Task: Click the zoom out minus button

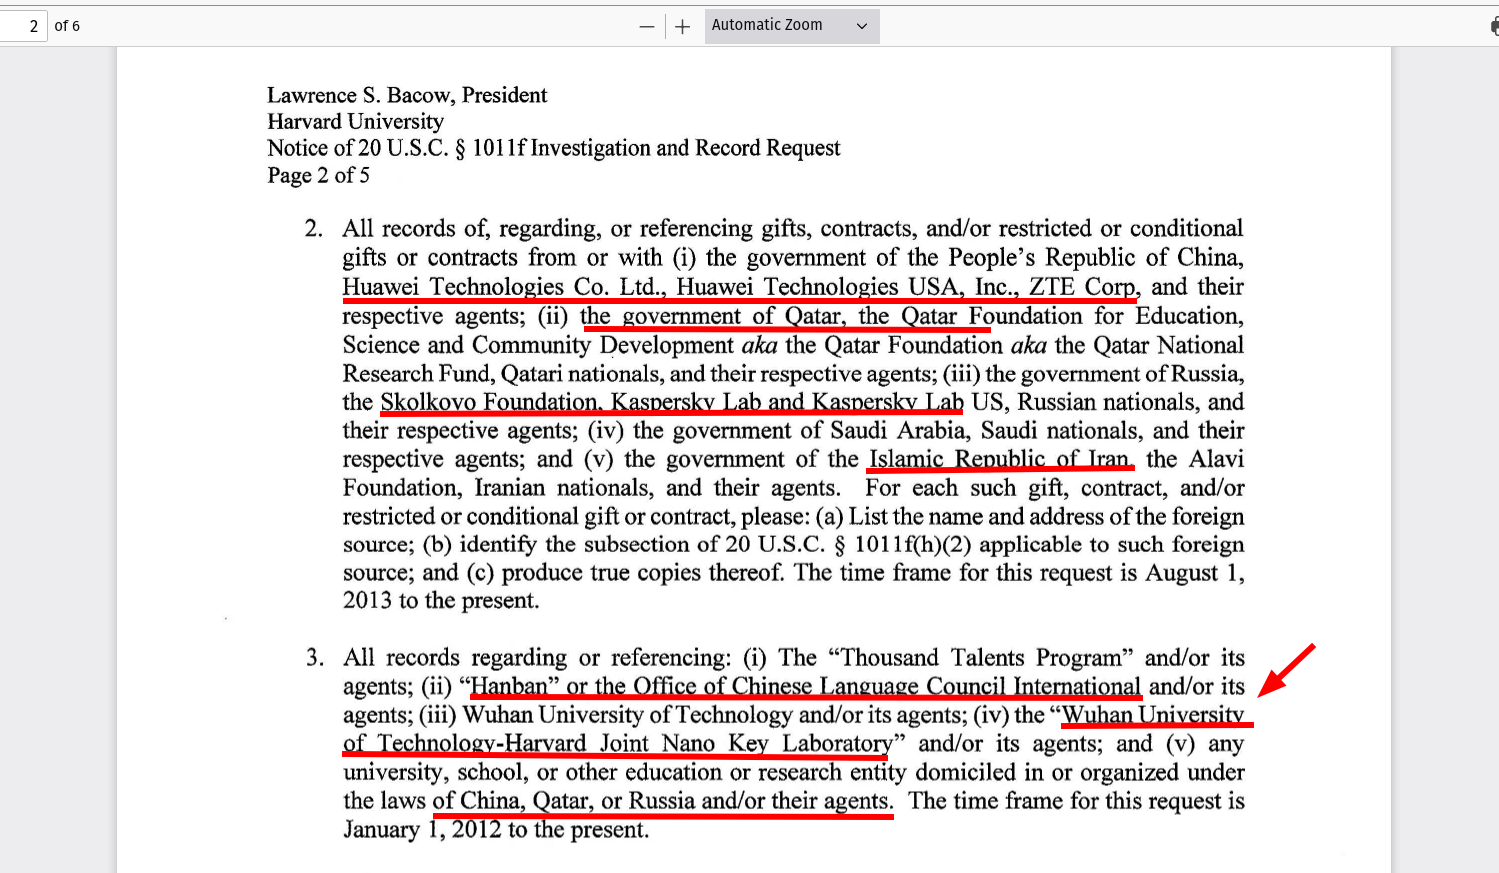Action: [647, 27]
